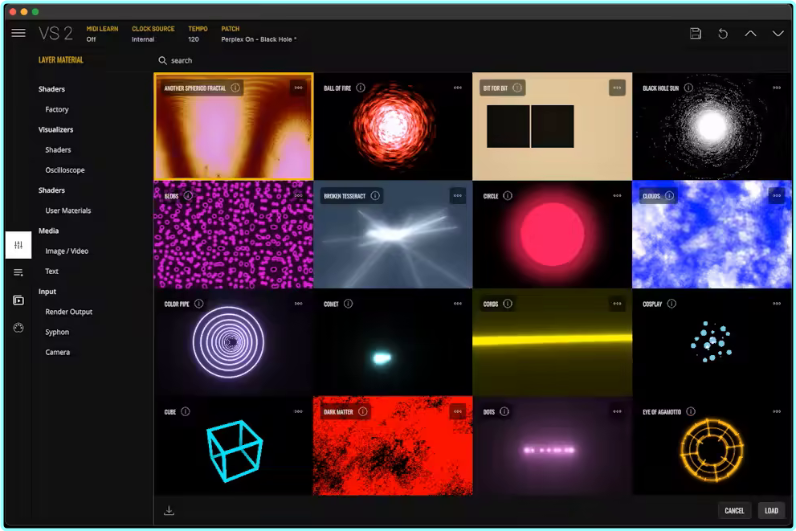This screenshot has height=531, width=796.
Task: Open the hamburger main menu
Action: pyautogui.click(x=18, y=33)
